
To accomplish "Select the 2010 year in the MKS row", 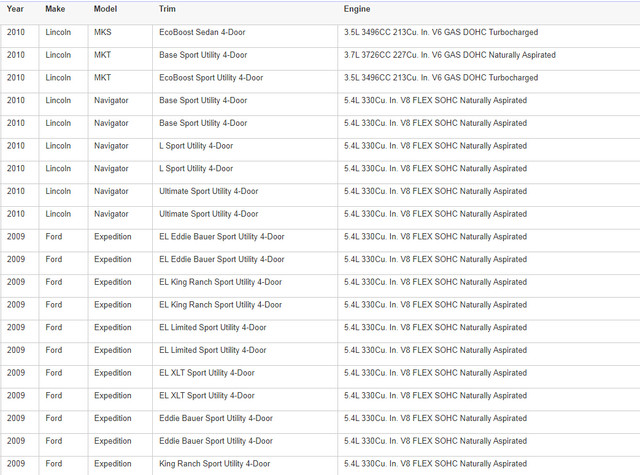I will coord(16,32).
